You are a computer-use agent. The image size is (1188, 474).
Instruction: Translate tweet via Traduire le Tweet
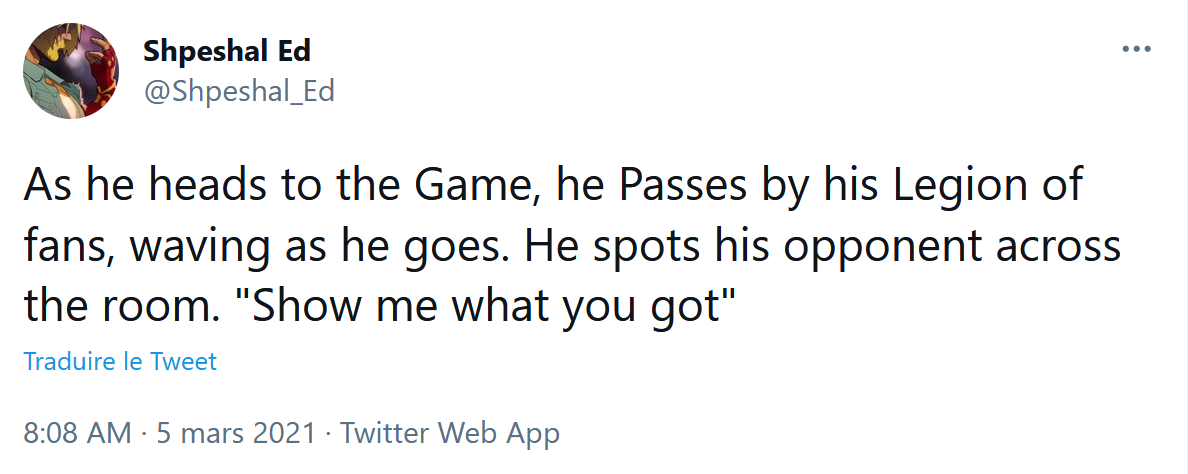tap(120, 361)
